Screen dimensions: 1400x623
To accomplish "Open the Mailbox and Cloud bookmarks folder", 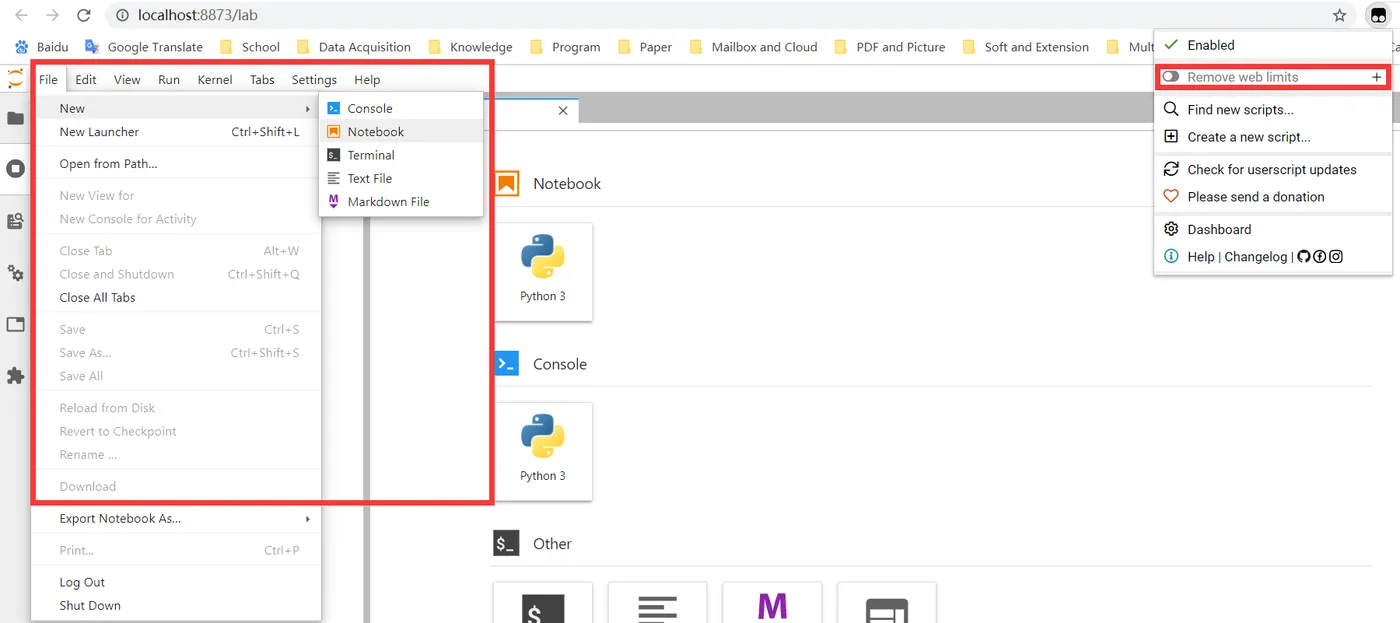I will pos(753,47).
